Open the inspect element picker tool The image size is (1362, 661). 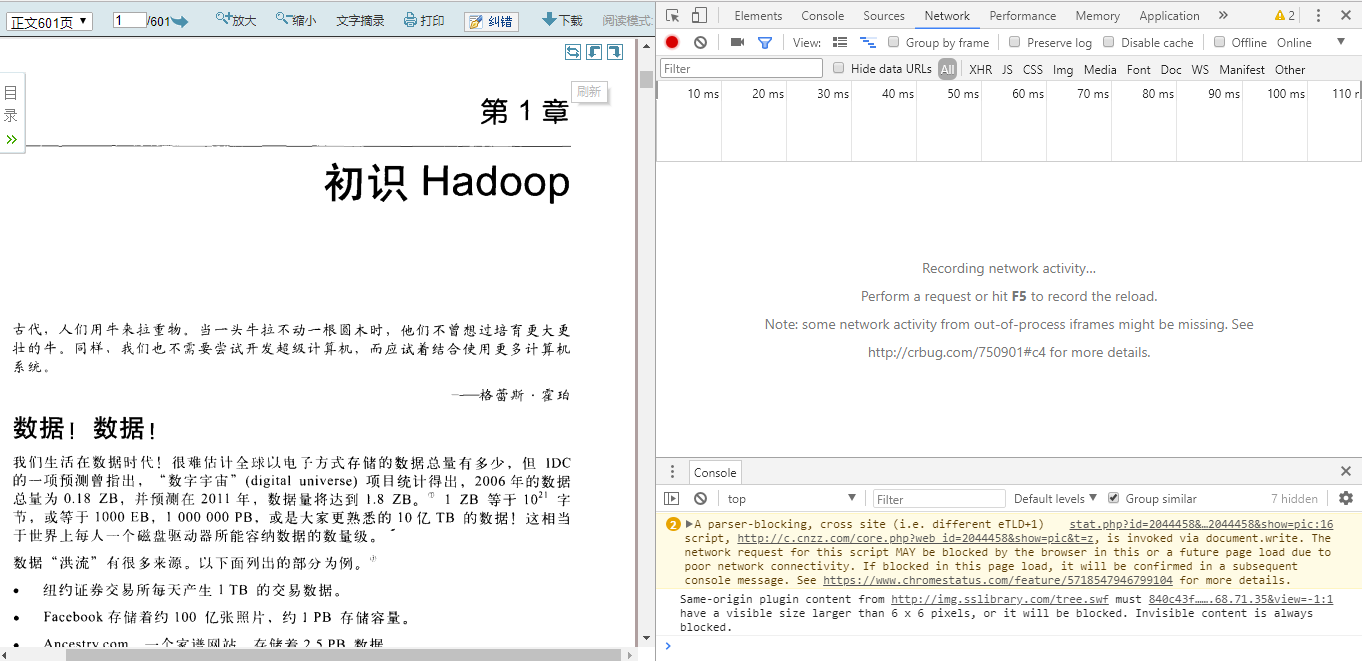click(673, 15)
